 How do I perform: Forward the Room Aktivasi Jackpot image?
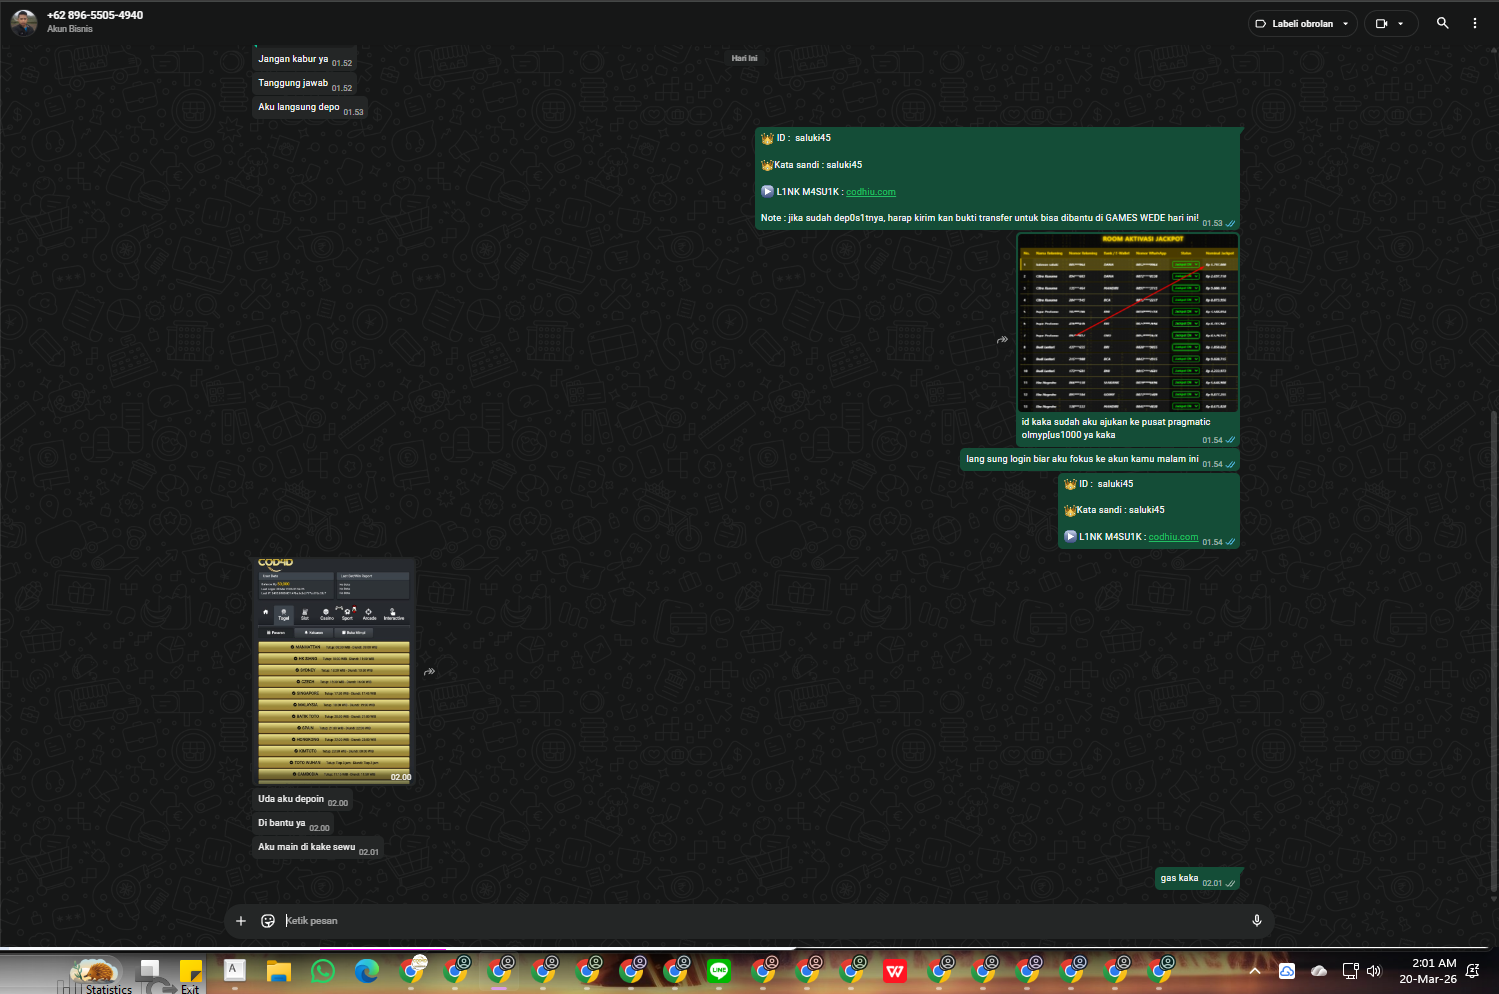coord(1002,340)
